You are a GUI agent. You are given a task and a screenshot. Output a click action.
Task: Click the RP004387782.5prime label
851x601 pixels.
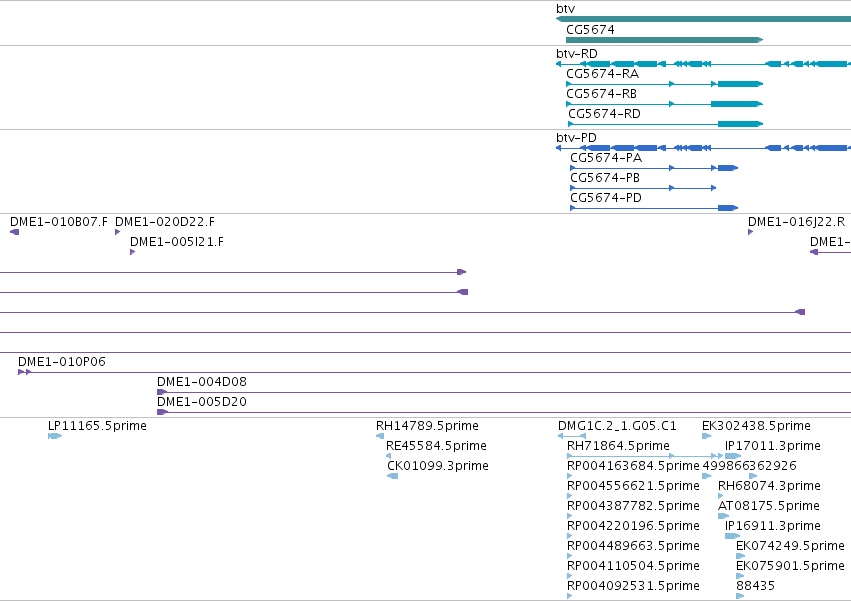[633, 507]
